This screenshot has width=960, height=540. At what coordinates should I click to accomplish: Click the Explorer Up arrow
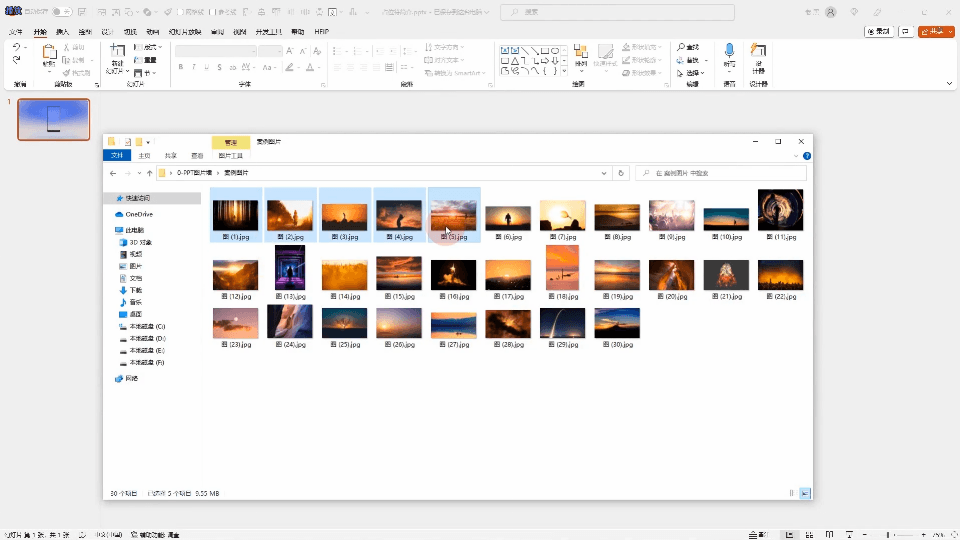[149, 173]
